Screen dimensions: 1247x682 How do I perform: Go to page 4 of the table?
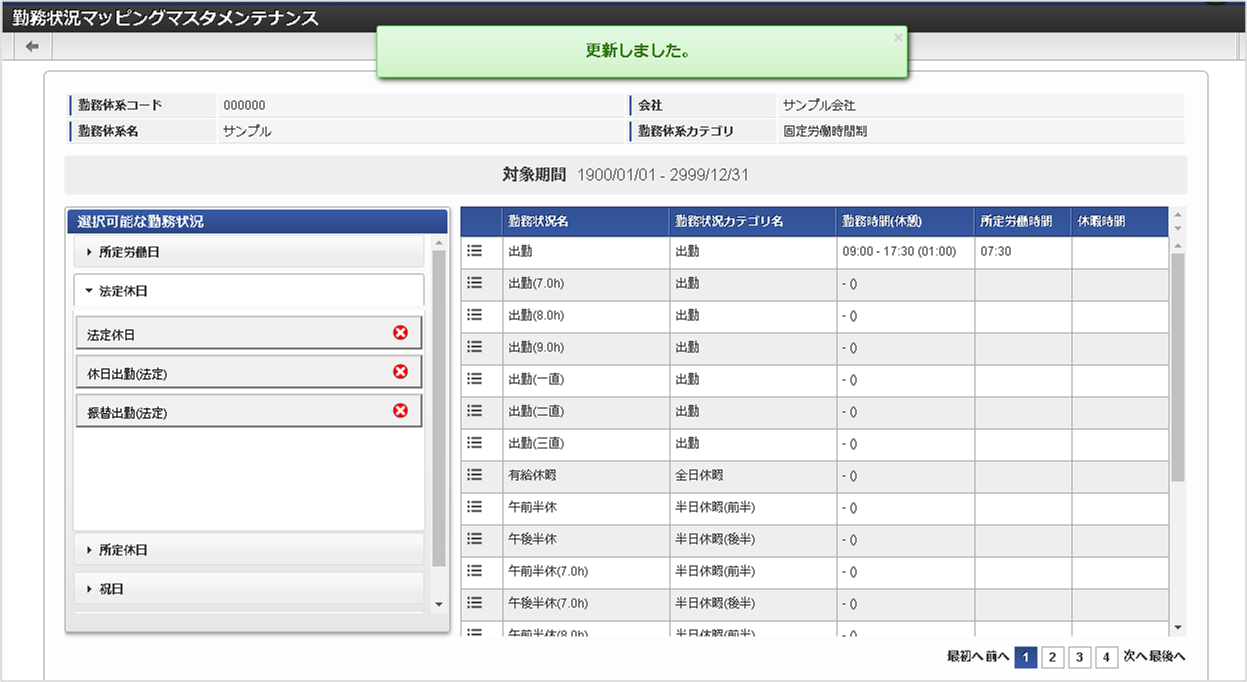point(1106,657)
